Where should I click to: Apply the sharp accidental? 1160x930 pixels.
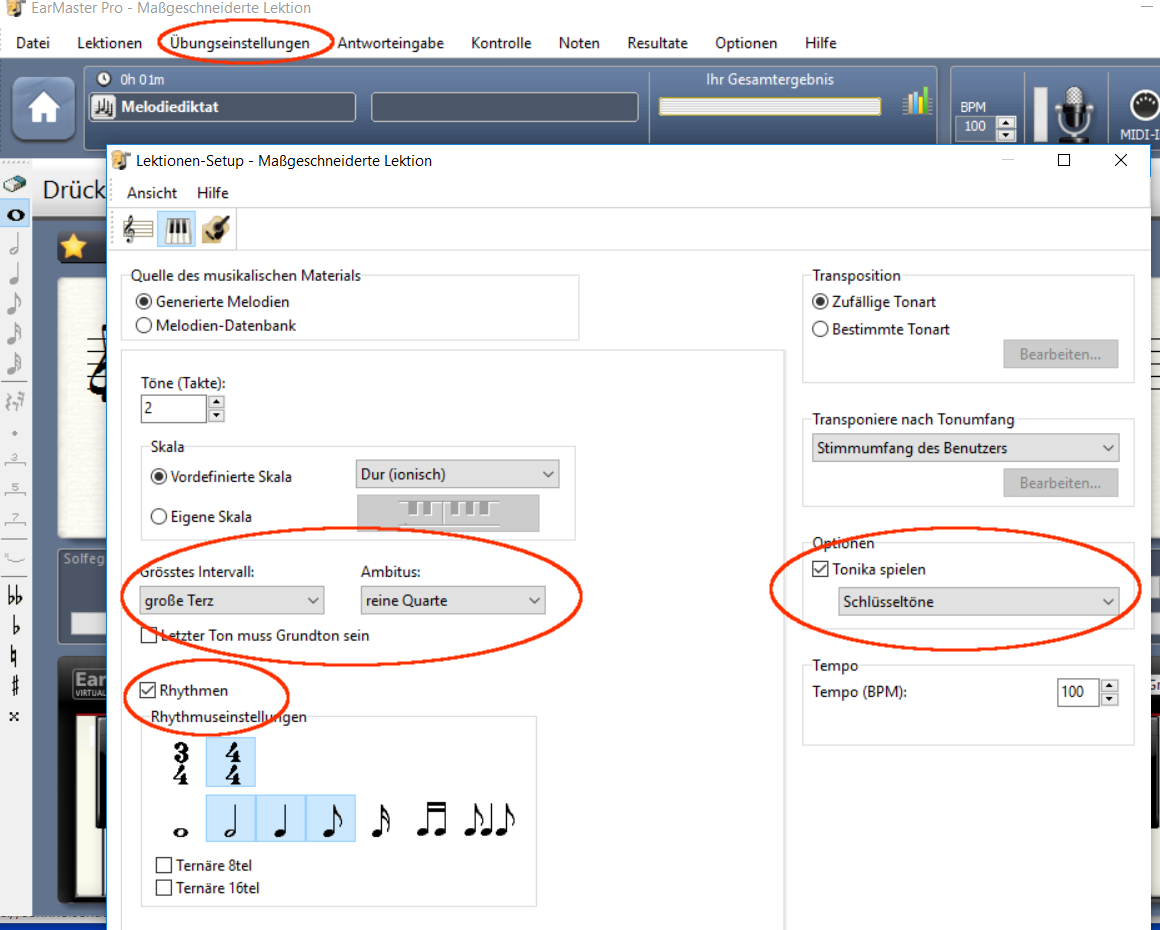tap(15, 686)
